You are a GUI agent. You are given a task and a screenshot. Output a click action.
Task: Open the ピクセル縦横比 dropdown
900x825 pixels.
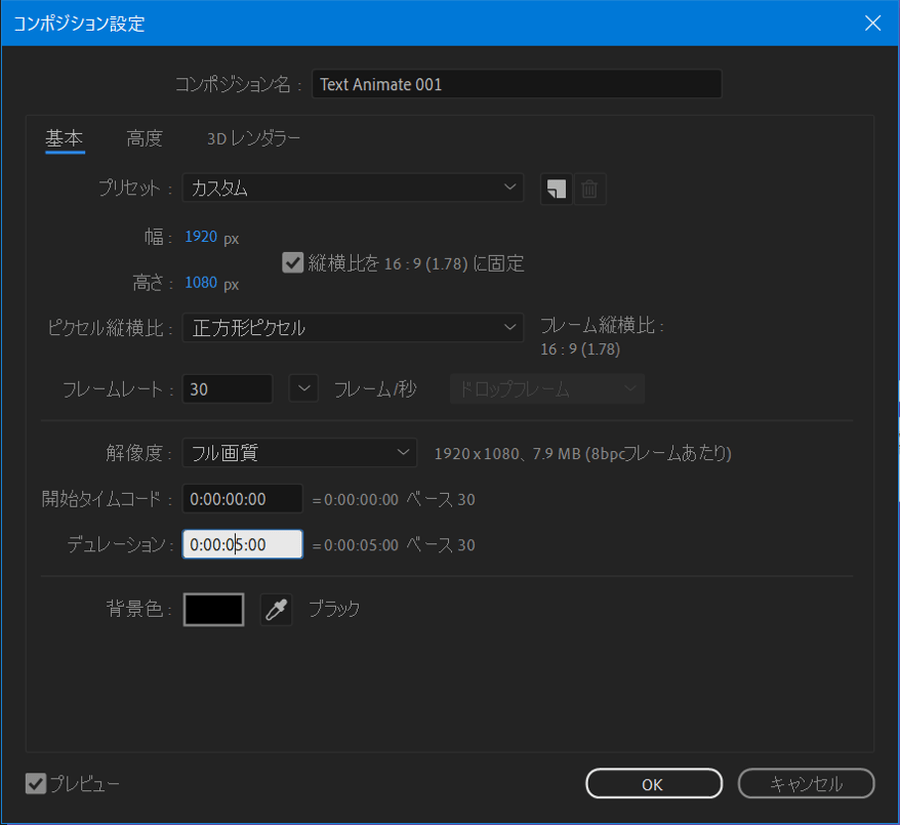coord(353,327)
